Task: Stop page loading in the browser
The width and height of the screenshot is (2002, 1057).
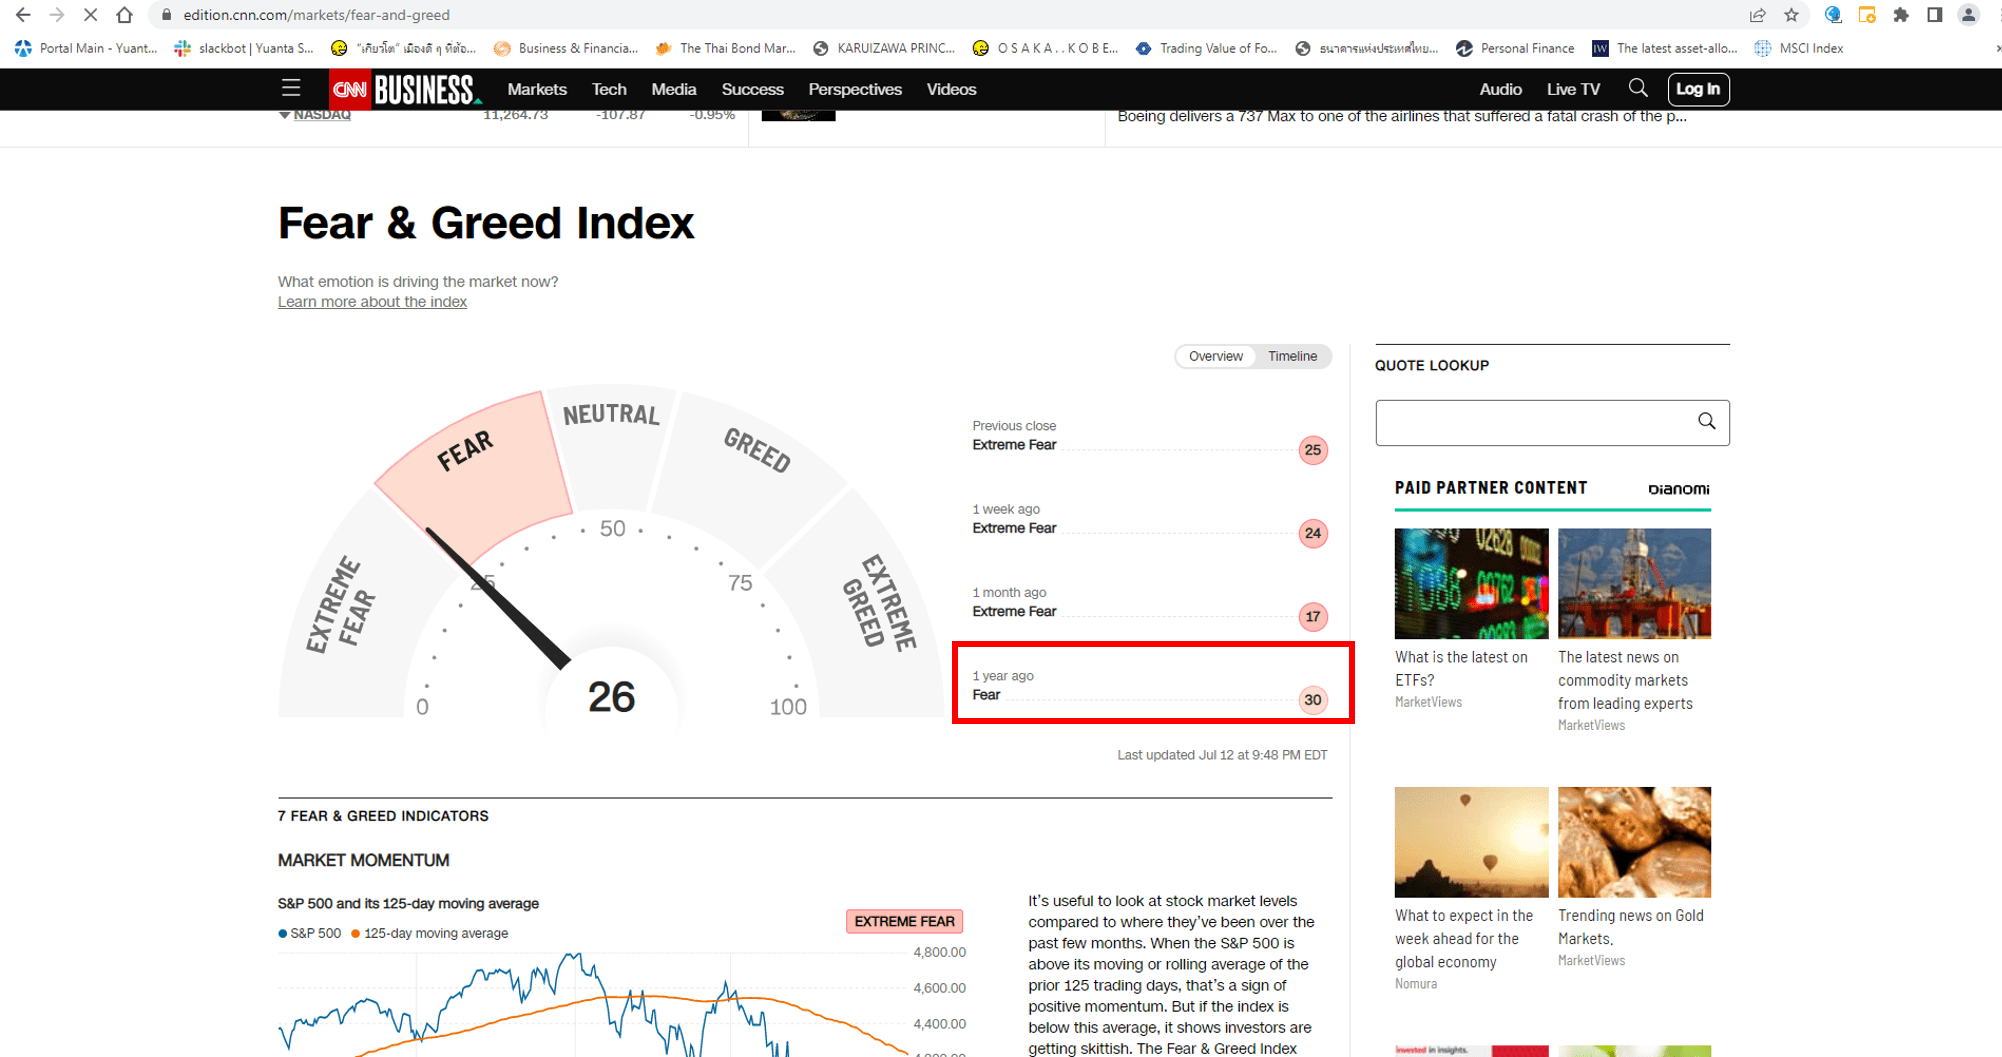Action: click(x=90, y=15)
